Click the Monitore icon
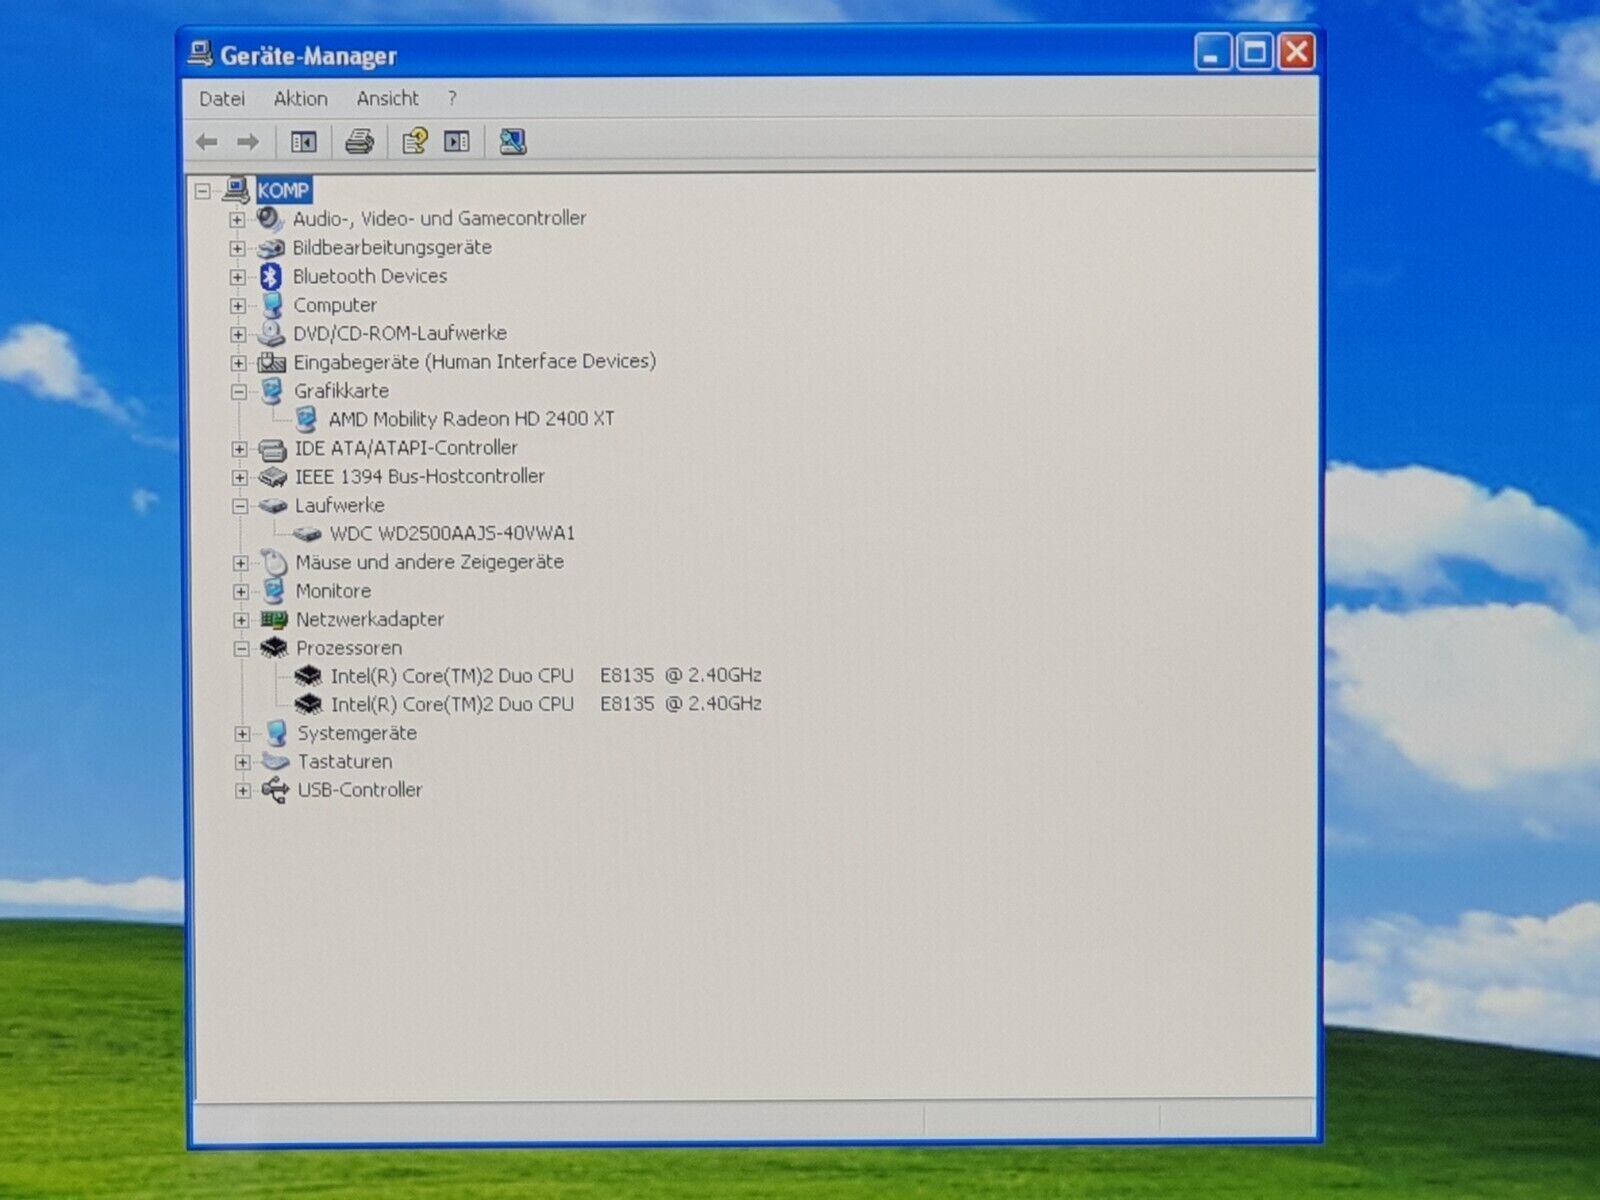This screenshot has width=1600, height=1200. (273, 591)
